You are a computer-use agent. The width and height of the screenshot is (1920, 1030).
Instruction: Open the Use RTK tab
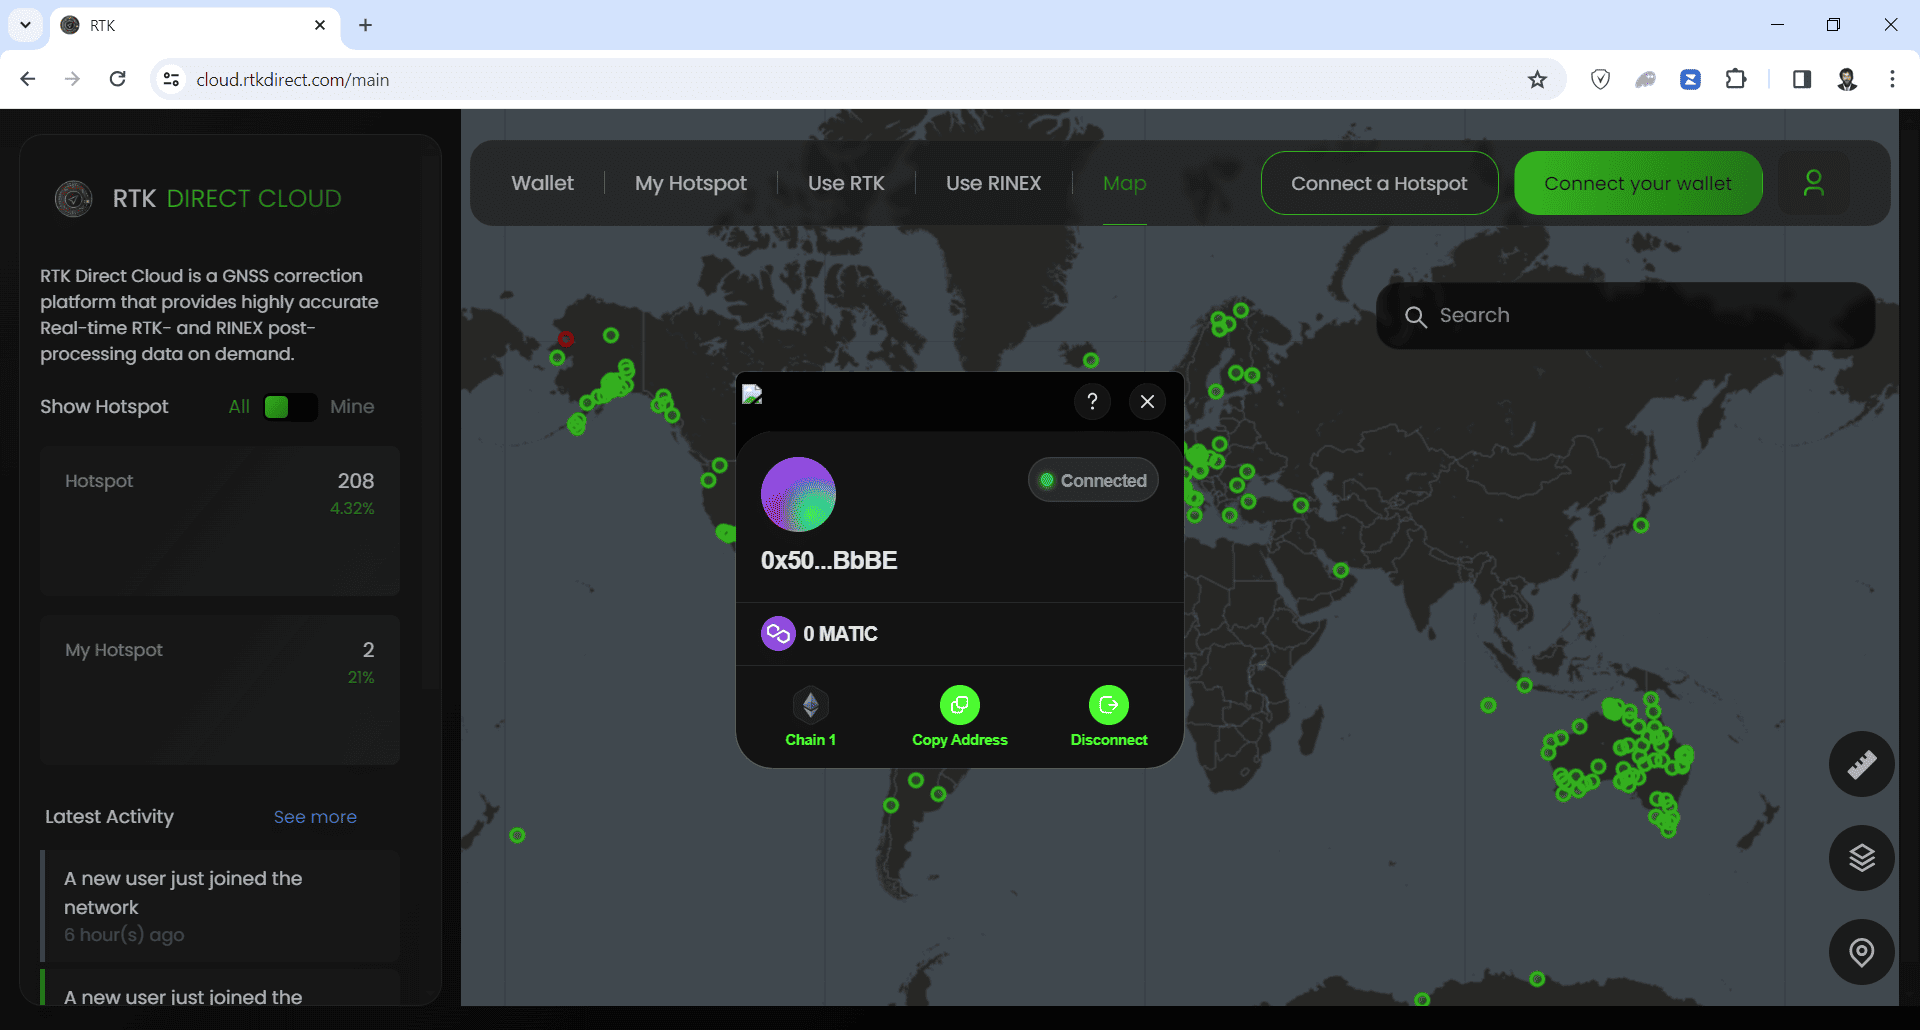pyautogui.click(x=846, y=183)
